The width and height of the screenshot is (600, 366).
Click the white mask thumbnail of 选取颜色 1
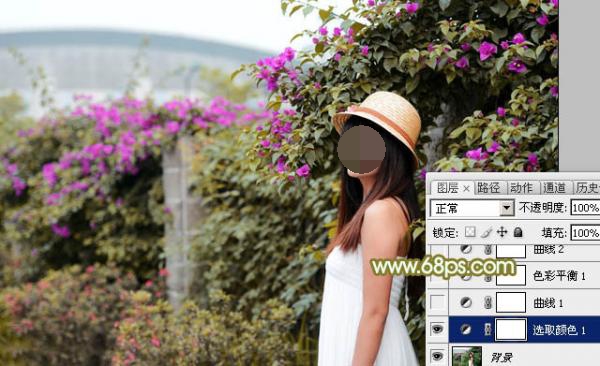[511, 330]
